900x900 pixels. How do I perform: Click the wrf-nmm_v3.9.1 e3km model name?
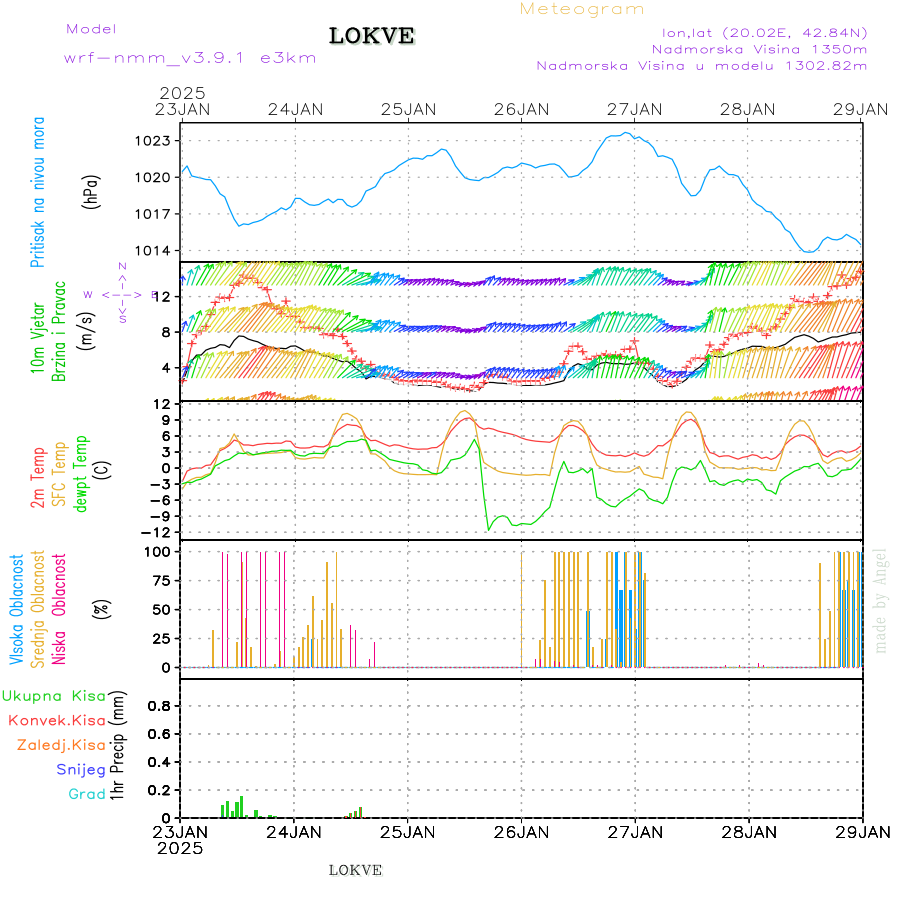[x=190, y=58]
